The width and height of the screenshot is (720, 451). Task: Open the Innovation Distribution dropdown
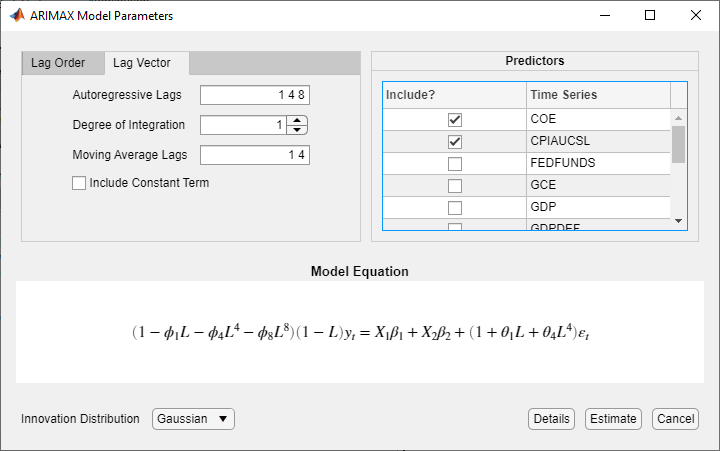193,419
